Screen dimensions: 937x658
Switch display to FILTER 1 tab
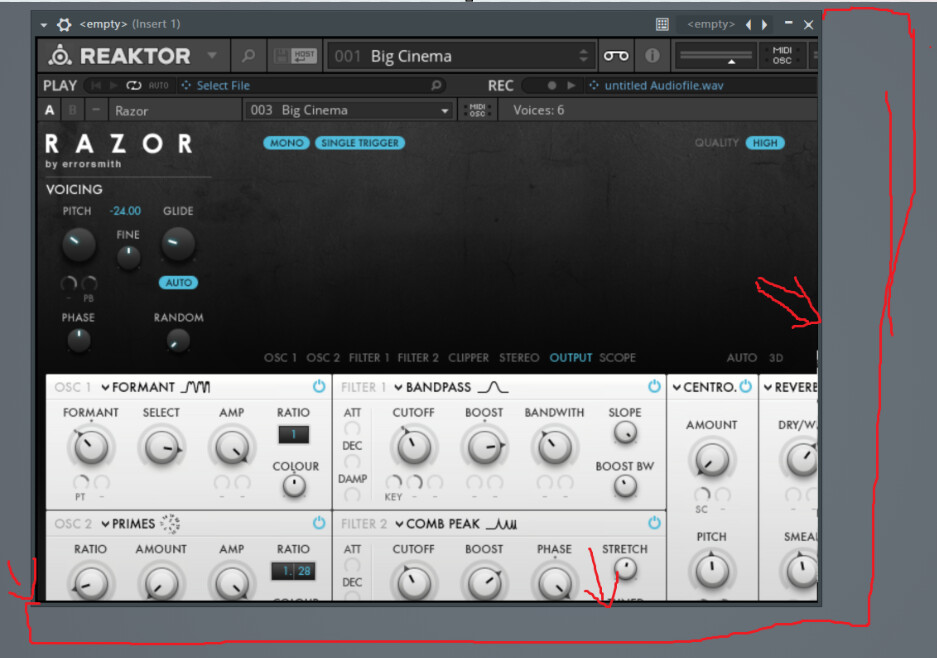tap(369, 357)
